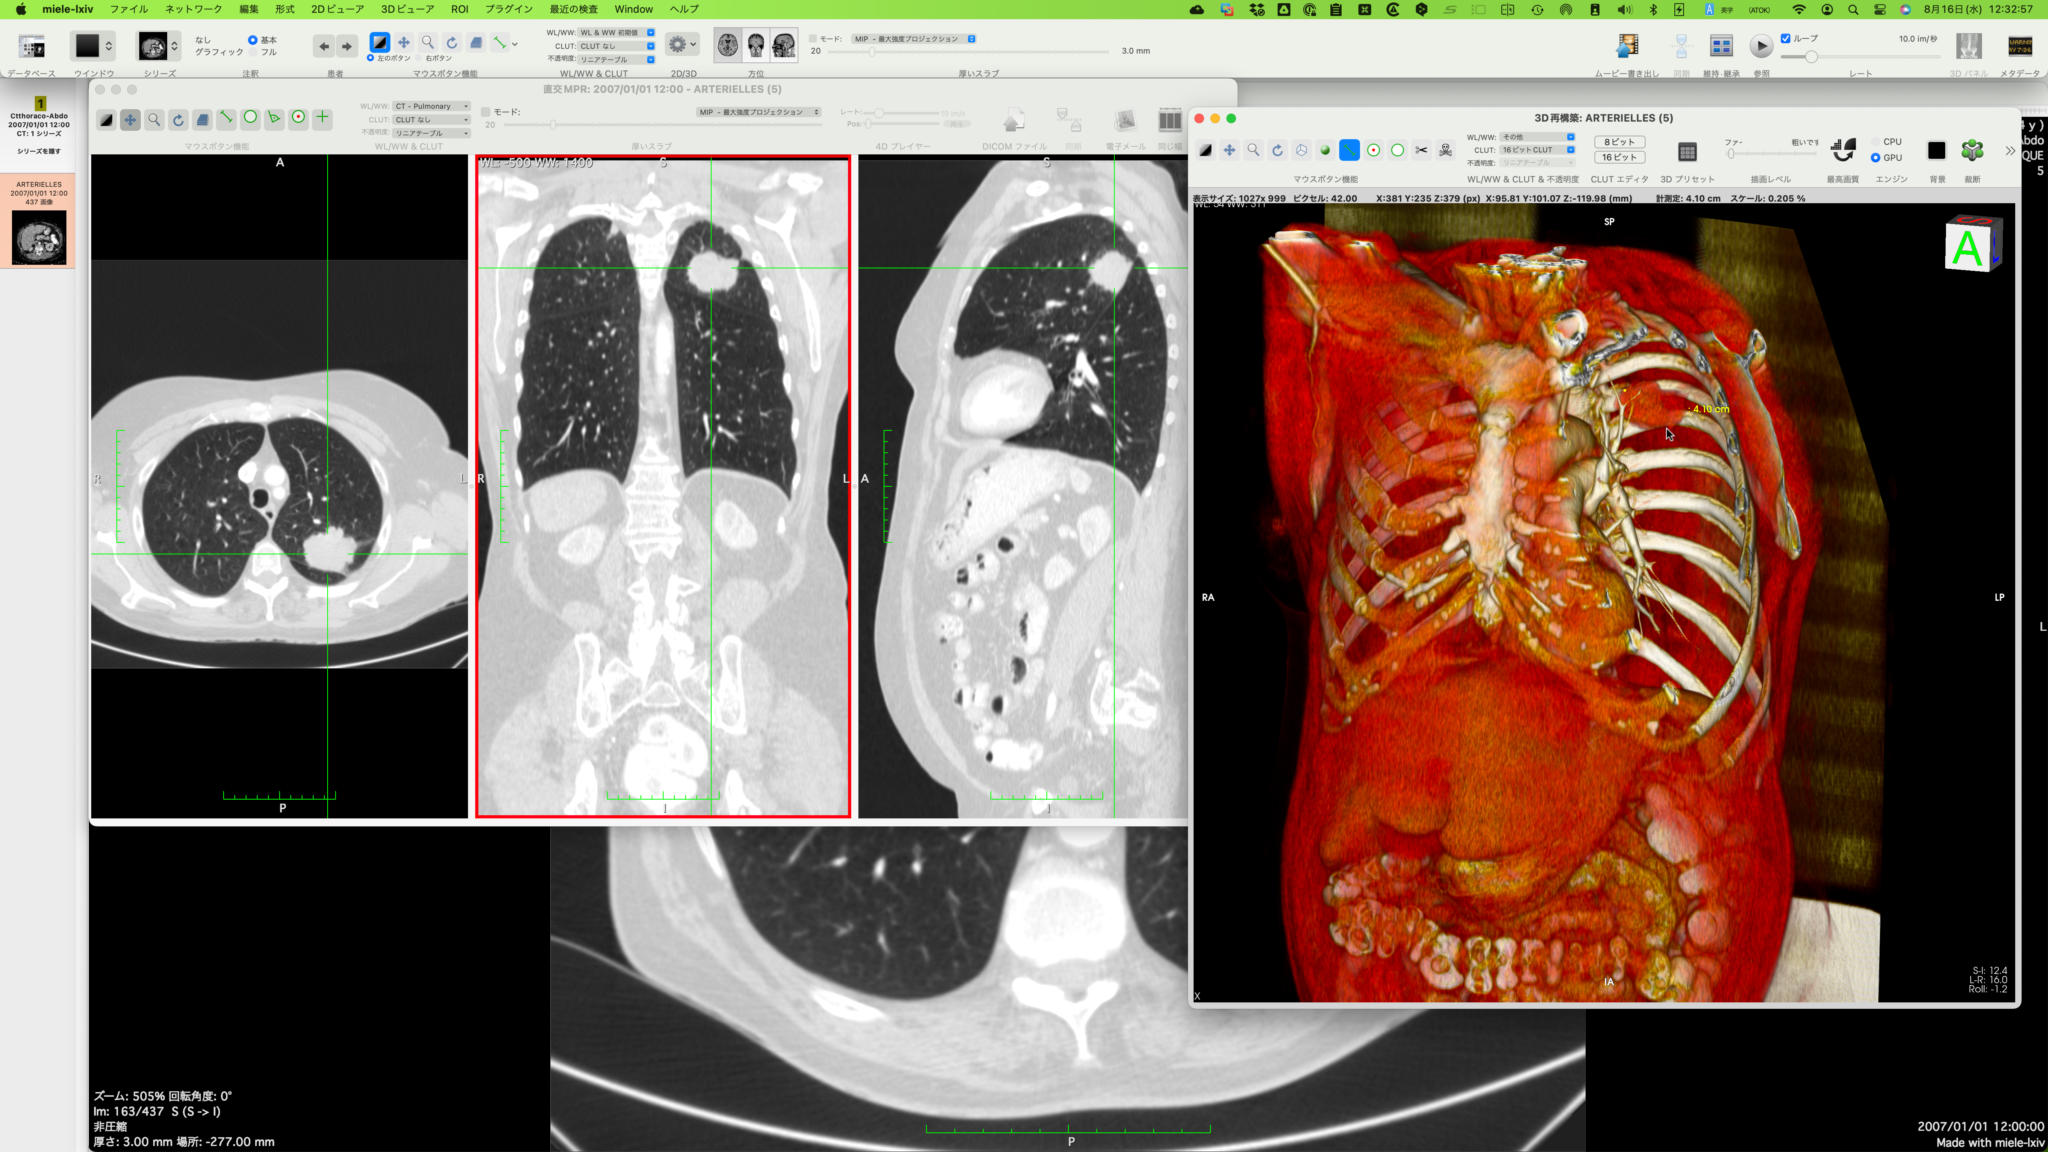The width and height of the screenshot is (2048, 1152).
Task: Choose the rotate tool in 3D toolbar
Action: pyautogui.click(x=1277, y=150)
